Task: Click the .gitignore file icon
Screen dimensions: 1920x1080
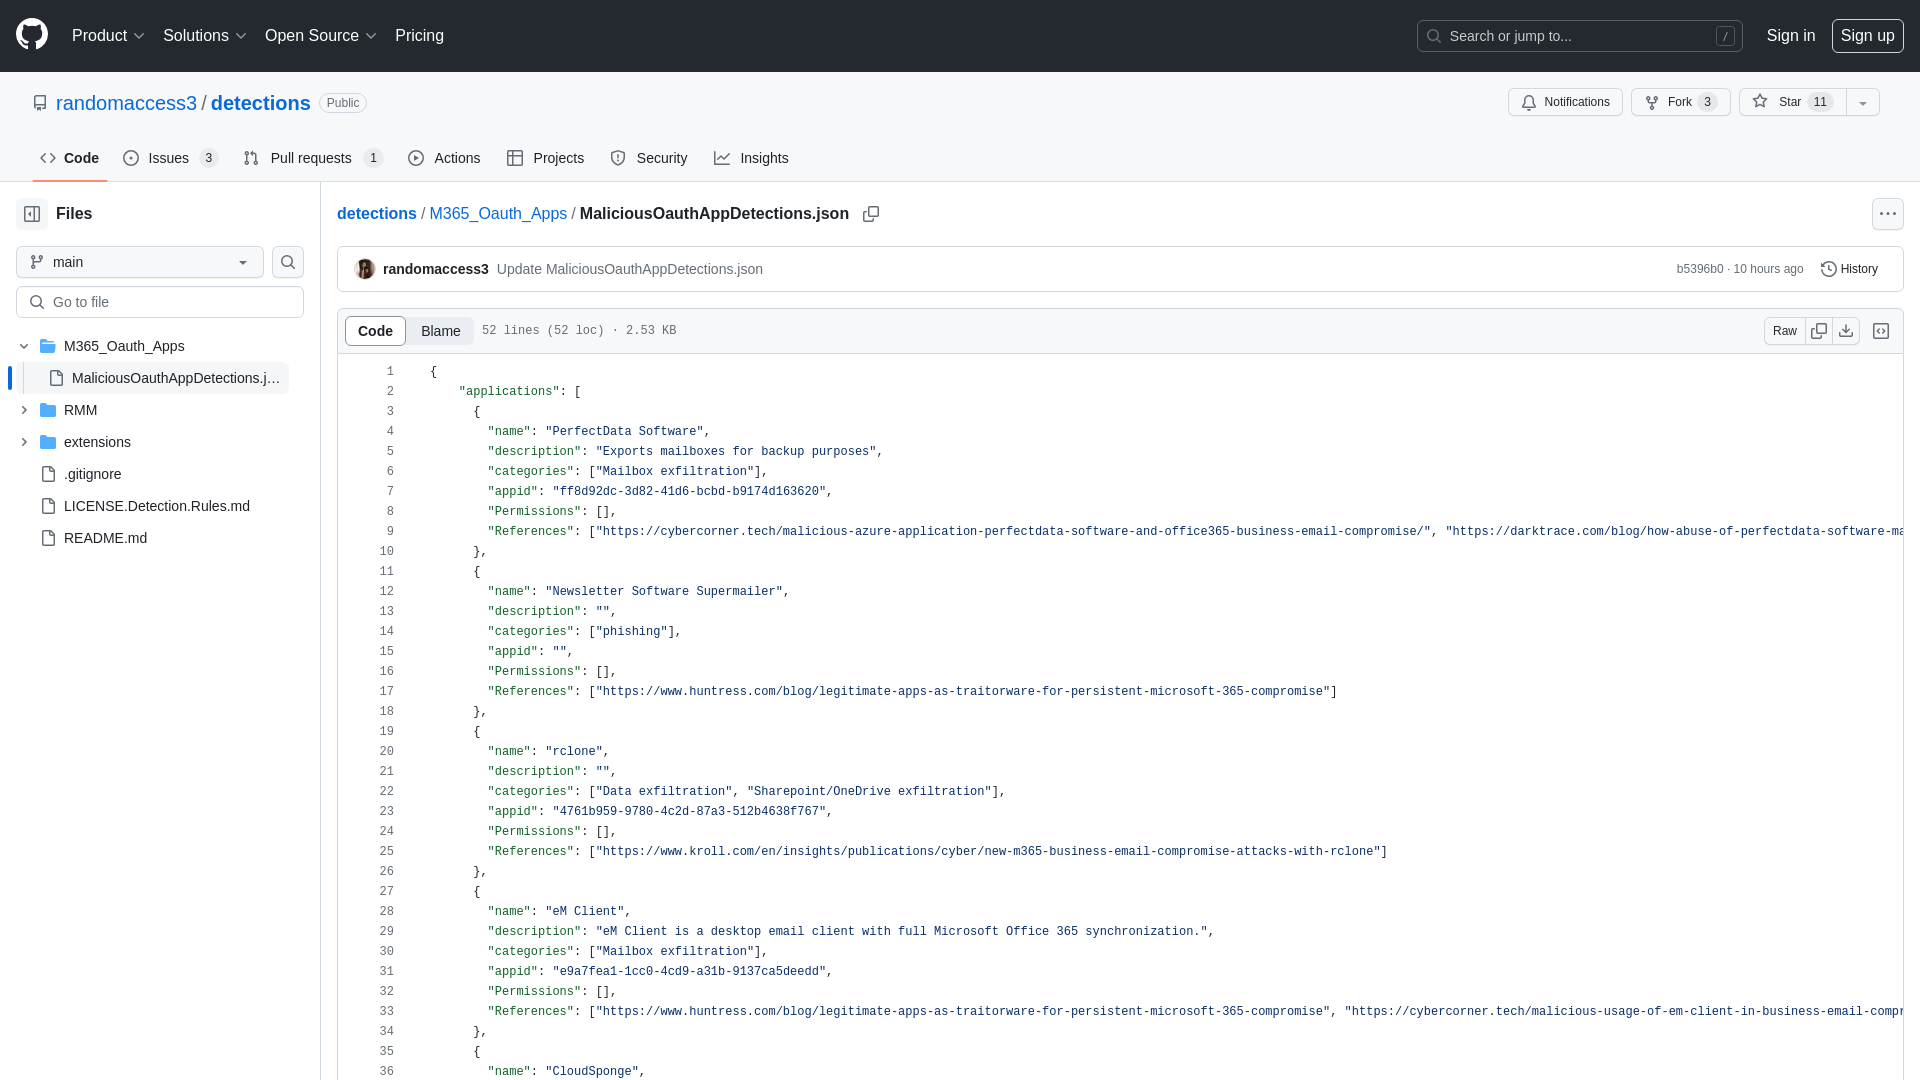Action: point(48,474)
